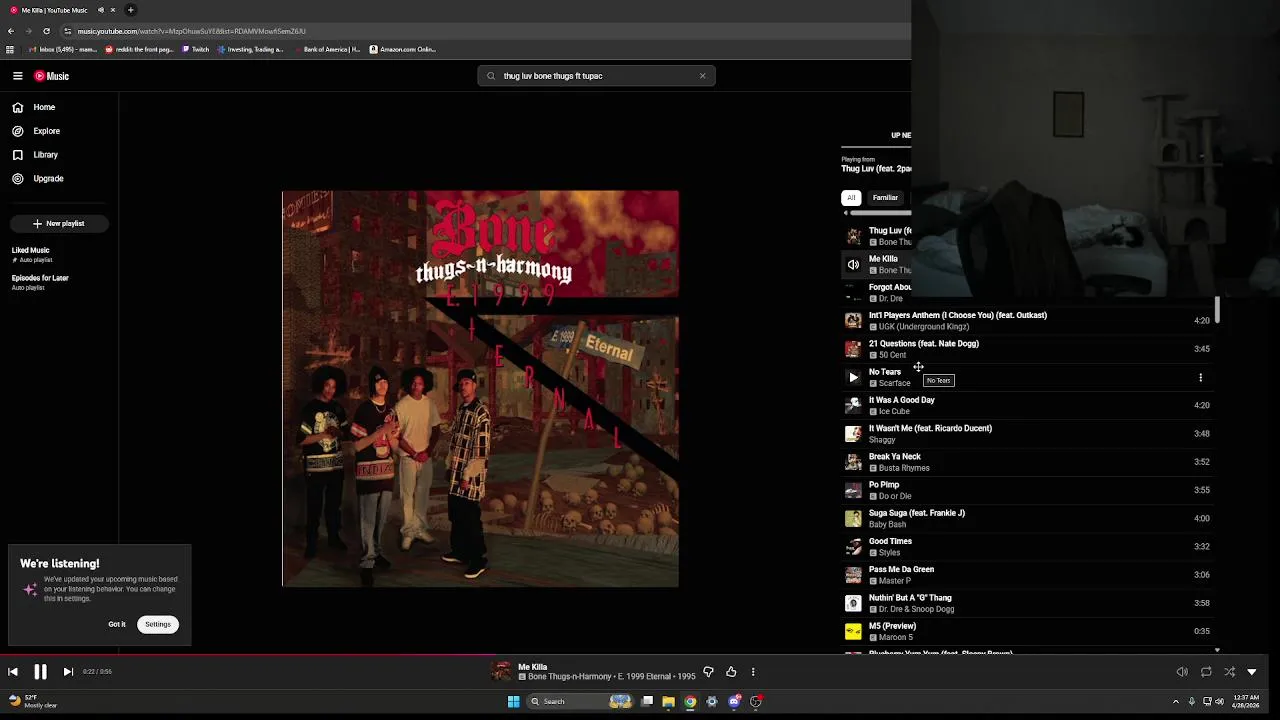Click the small album thumbnail in player bar
1280x720 pixels.
501,672
